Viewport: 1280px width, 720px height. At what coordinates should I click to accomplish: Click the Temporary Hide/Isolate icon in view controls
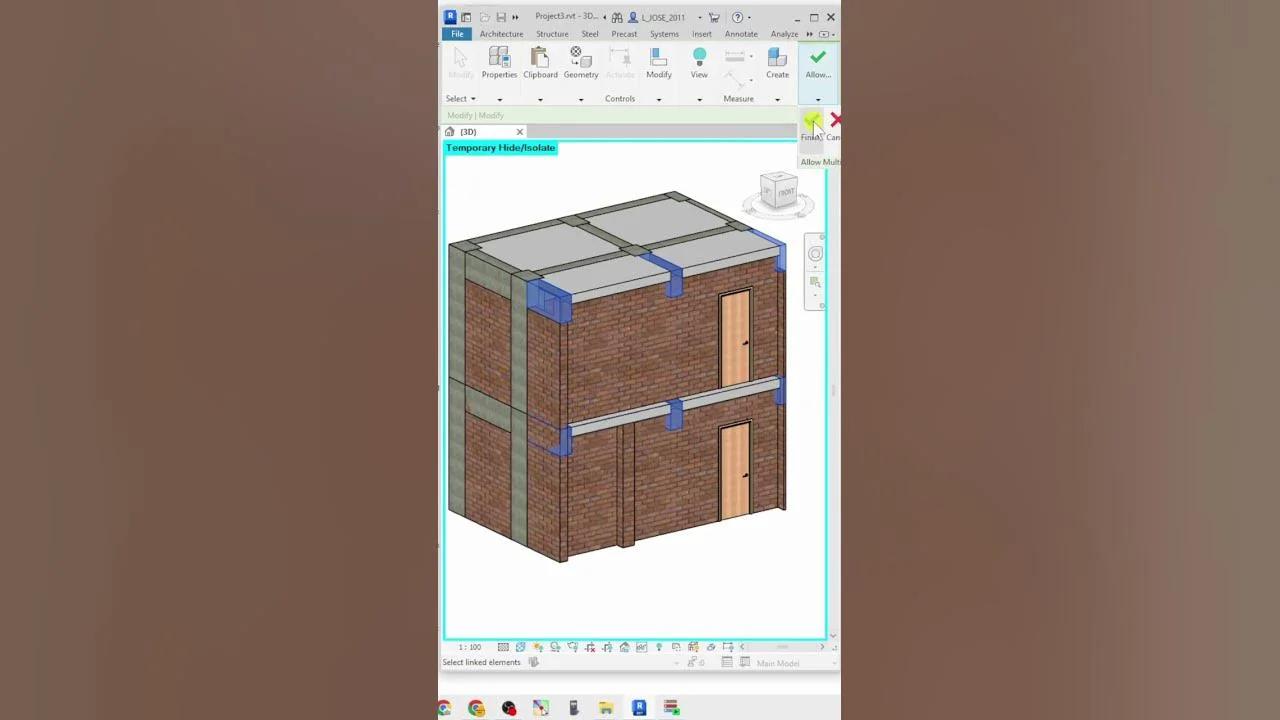tap(641, 647)
